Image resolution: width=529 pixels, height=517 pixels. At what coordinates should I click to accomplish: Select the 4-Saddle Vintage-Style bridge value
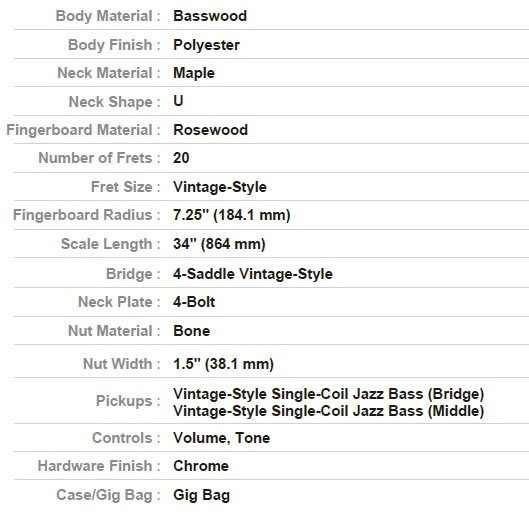click(x=253, y=274)
